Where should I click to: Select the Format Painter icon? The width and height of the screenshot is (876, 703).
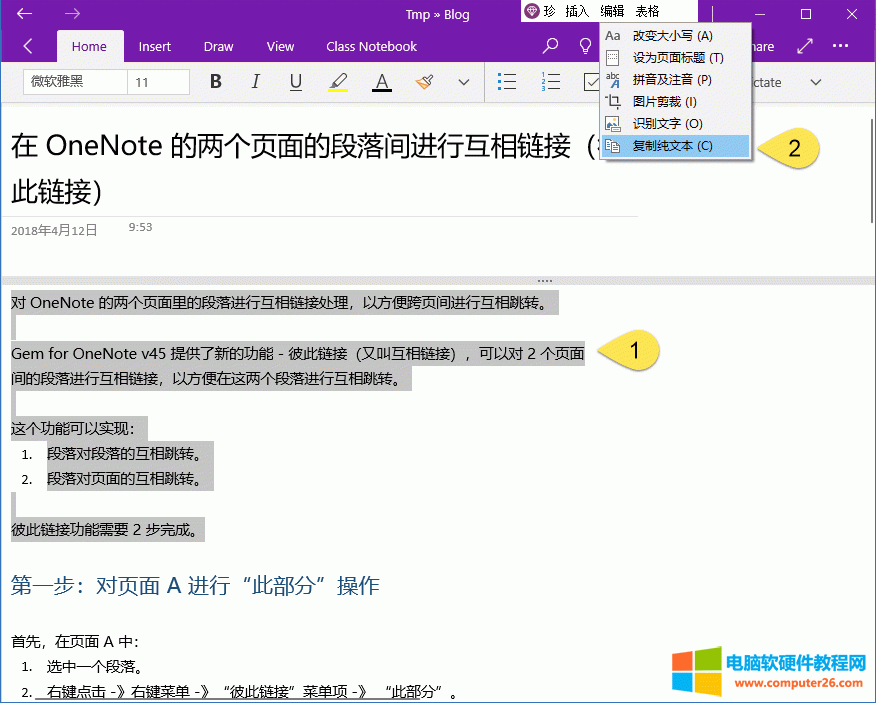(424, 82)
